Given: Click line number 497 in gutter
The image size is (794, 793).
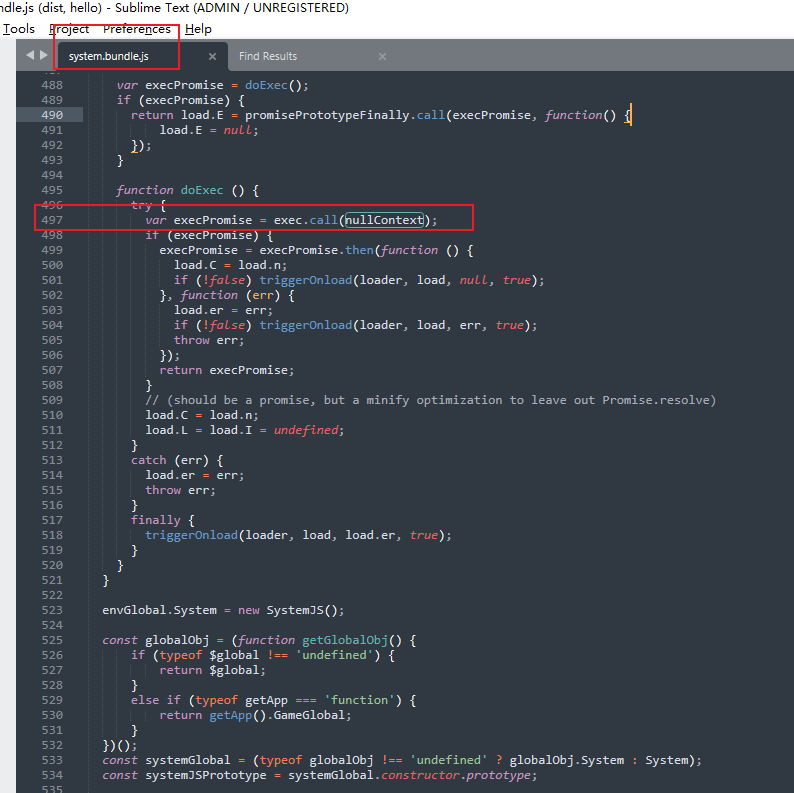Looking at the screenshot, I should point(52,220).
